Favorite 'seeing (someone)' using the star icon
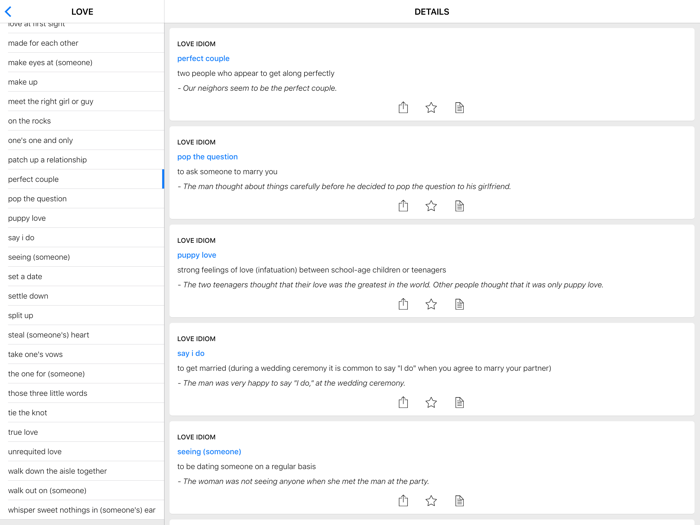 431,500
